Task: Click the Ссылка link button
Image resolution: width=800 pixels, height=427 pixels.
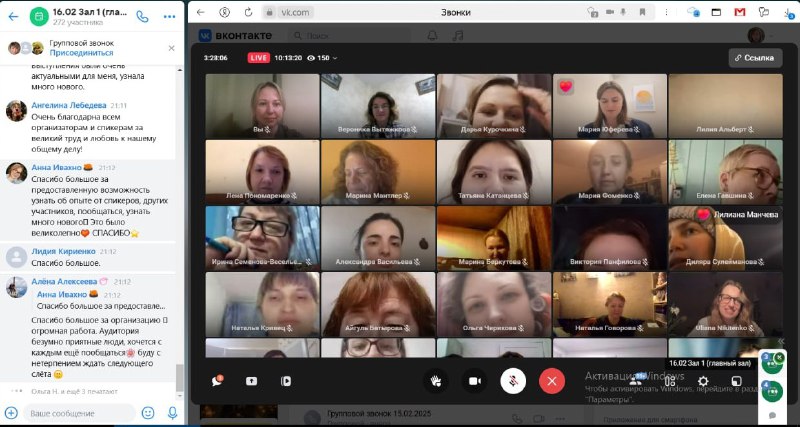Action: [x=755, y=58]
